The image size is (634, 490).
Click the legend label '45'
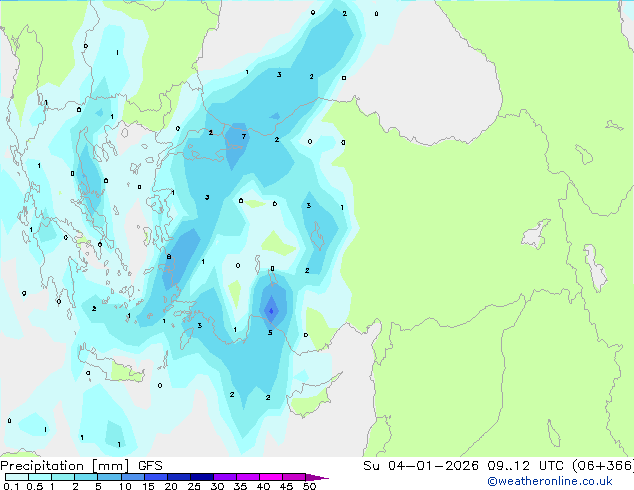[286, 486]
